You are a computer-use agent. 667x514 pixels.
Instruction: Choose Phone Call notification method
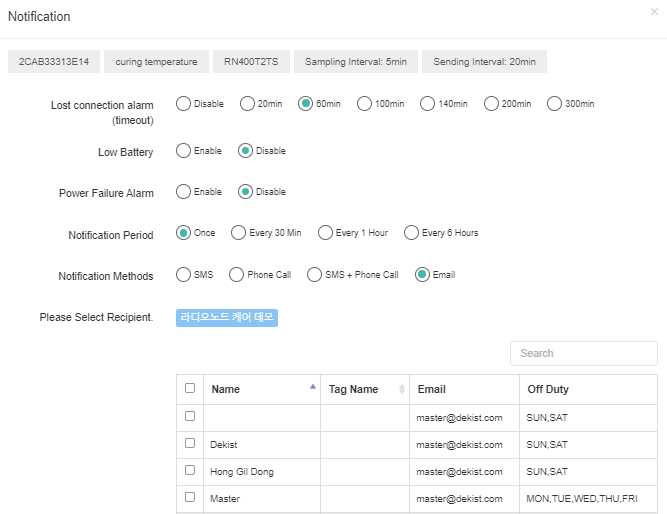(237, 274)
